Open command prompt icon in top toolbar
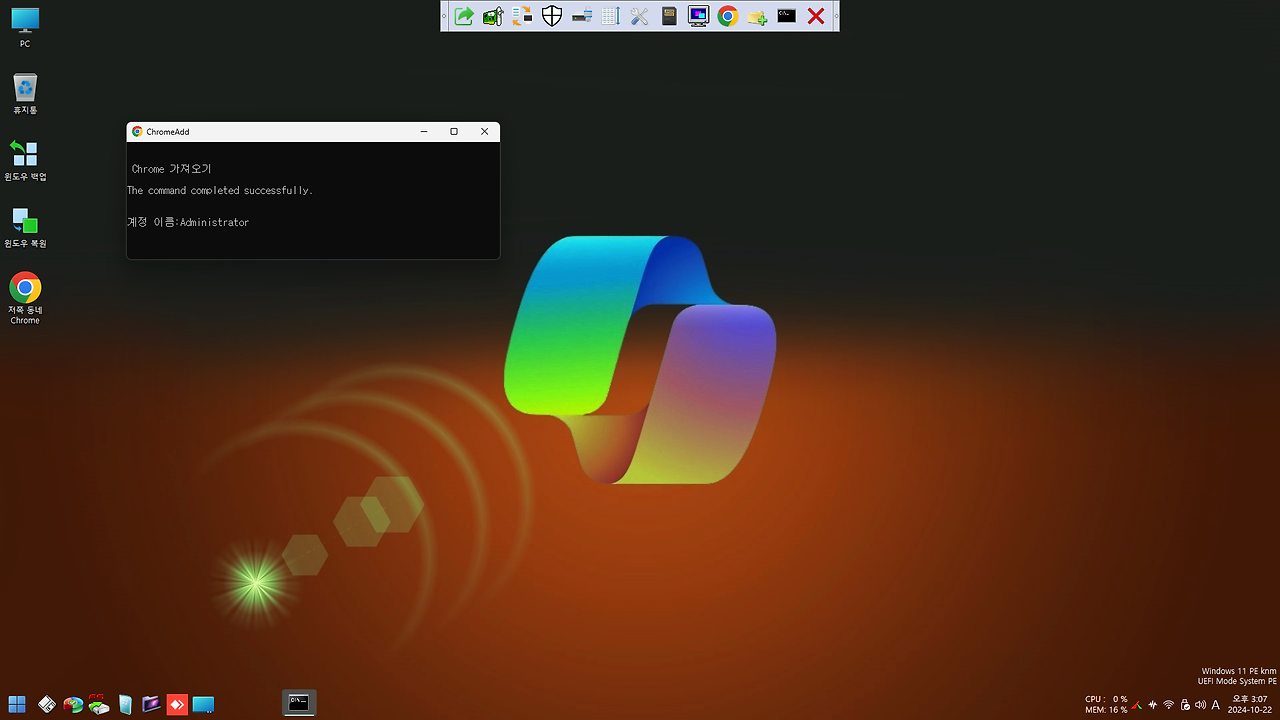Viewport: 1280px width, 720px height. pyautogui.click(x=787, y=16)
